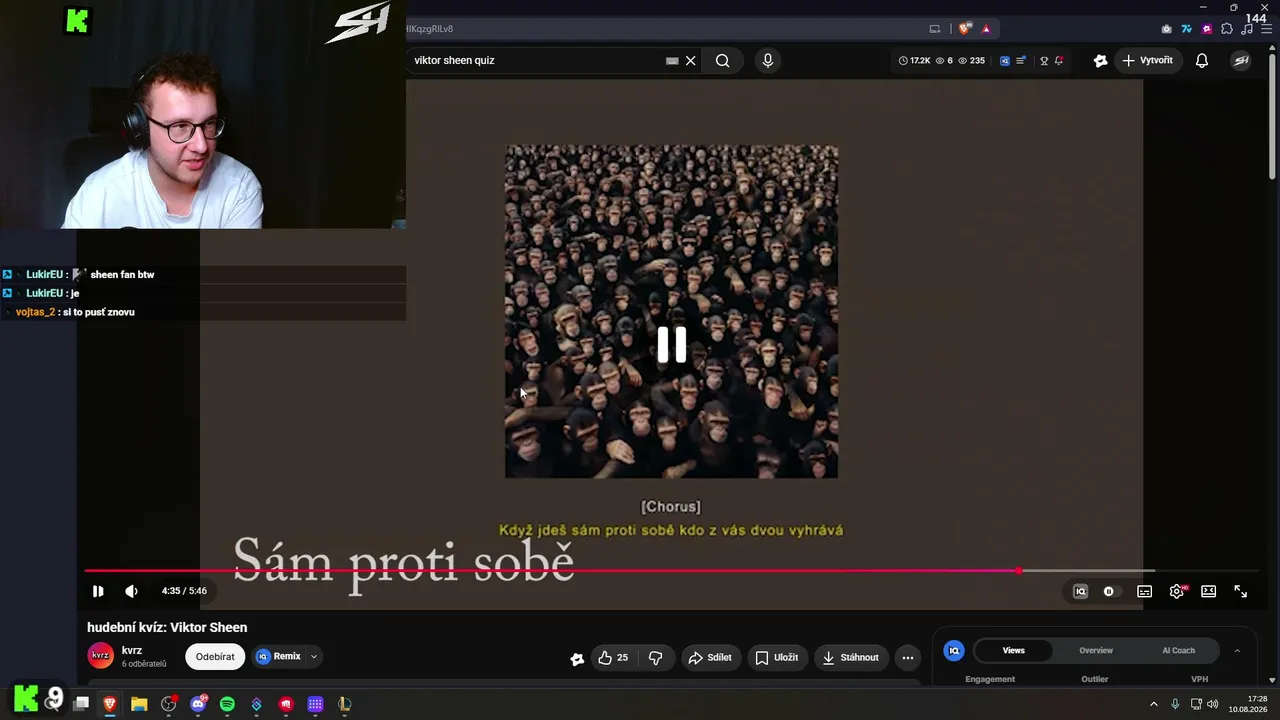Click the vidIQ trophy icon
This screenshot has height=720, width=1280.
pos(1044,60)
